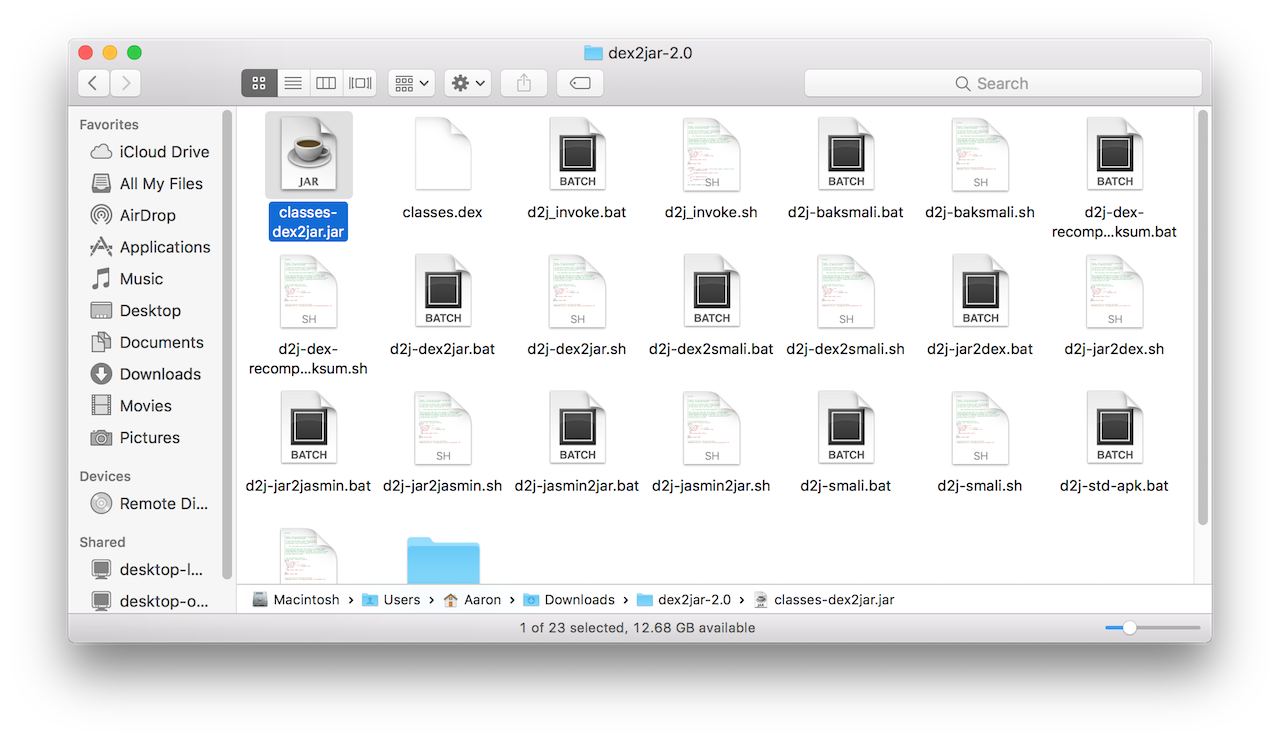
Task: Switch to icon view mode
Action: [259, 83]
